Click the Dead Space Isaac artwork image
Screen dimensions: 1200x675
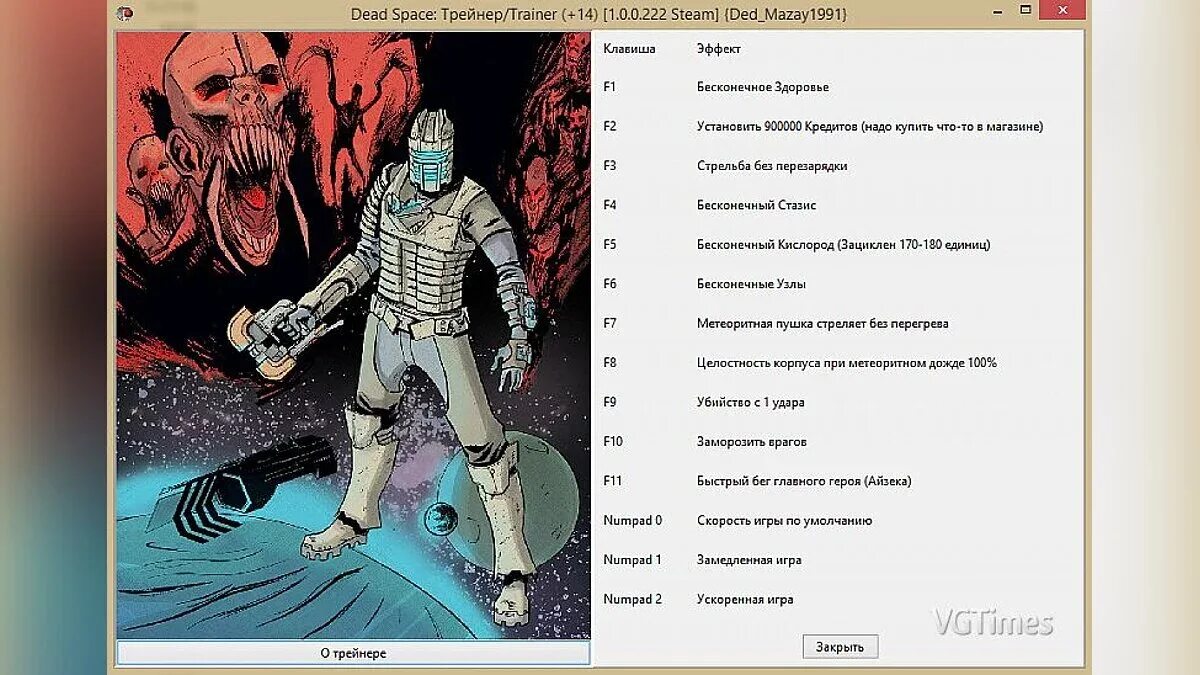353,335
